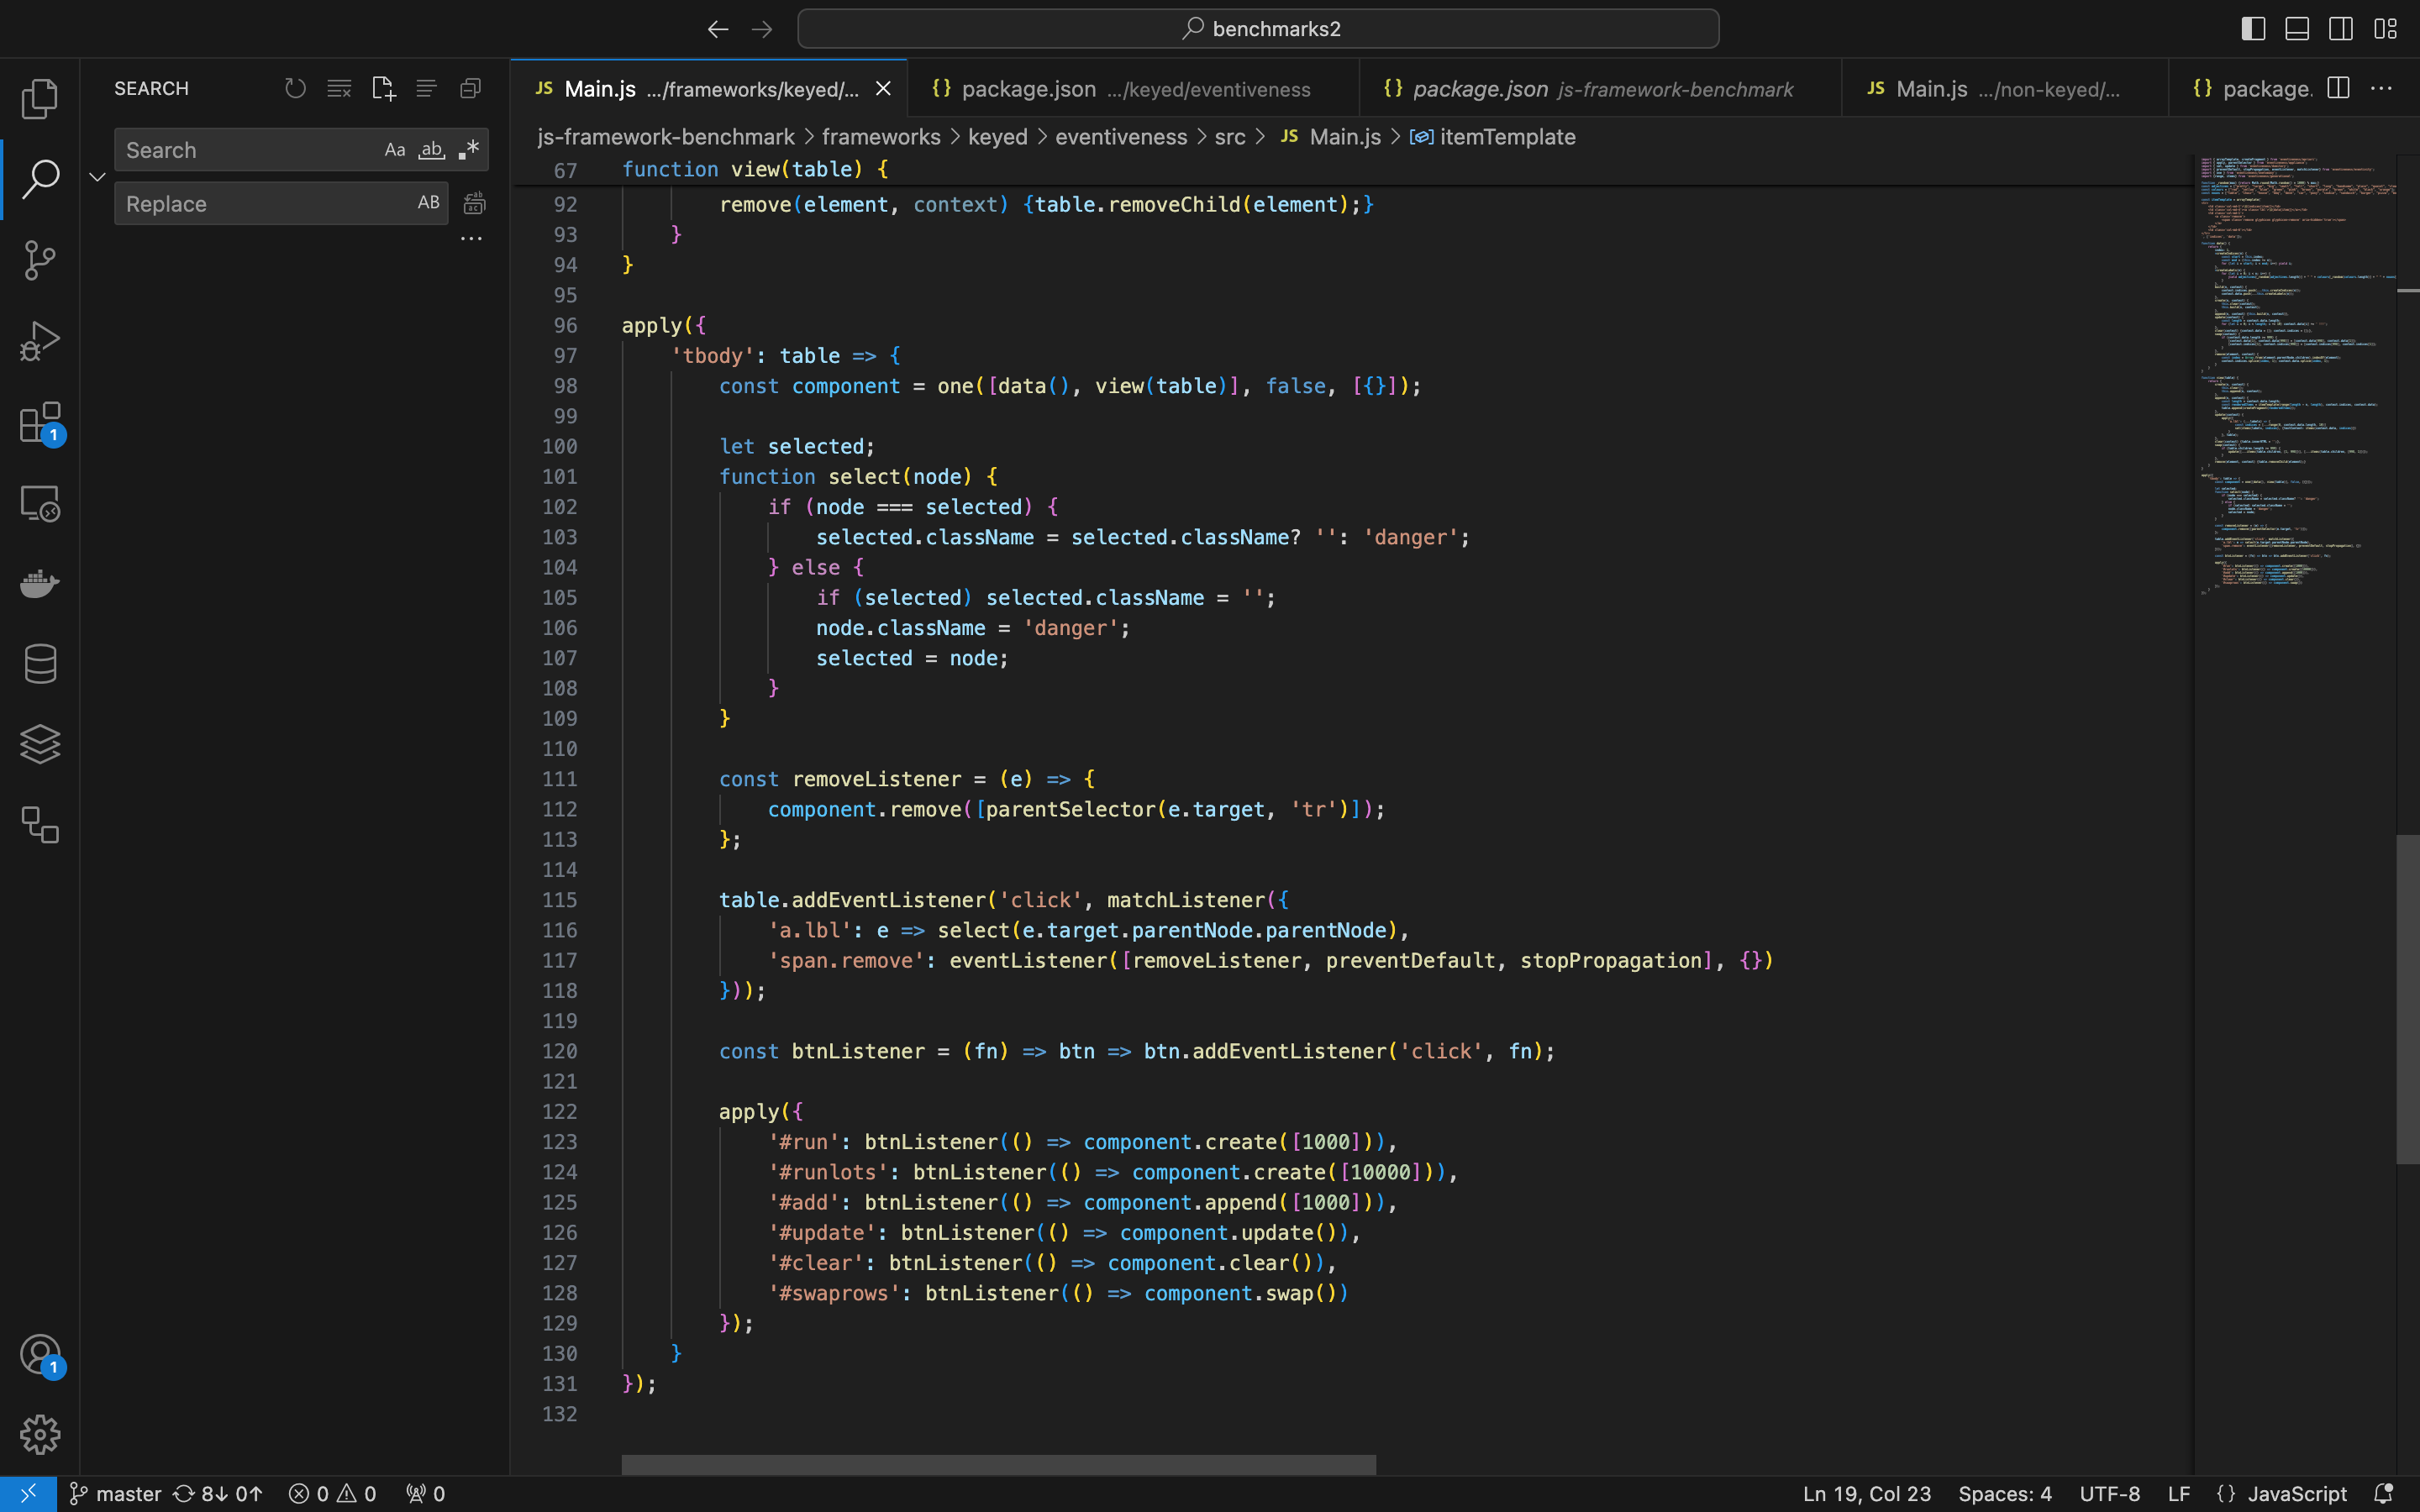This screenshot has width=2420, height=1512.
Task: Open 'itemTemplate' symbol breadcrumb
Action: pos(1493,136)
